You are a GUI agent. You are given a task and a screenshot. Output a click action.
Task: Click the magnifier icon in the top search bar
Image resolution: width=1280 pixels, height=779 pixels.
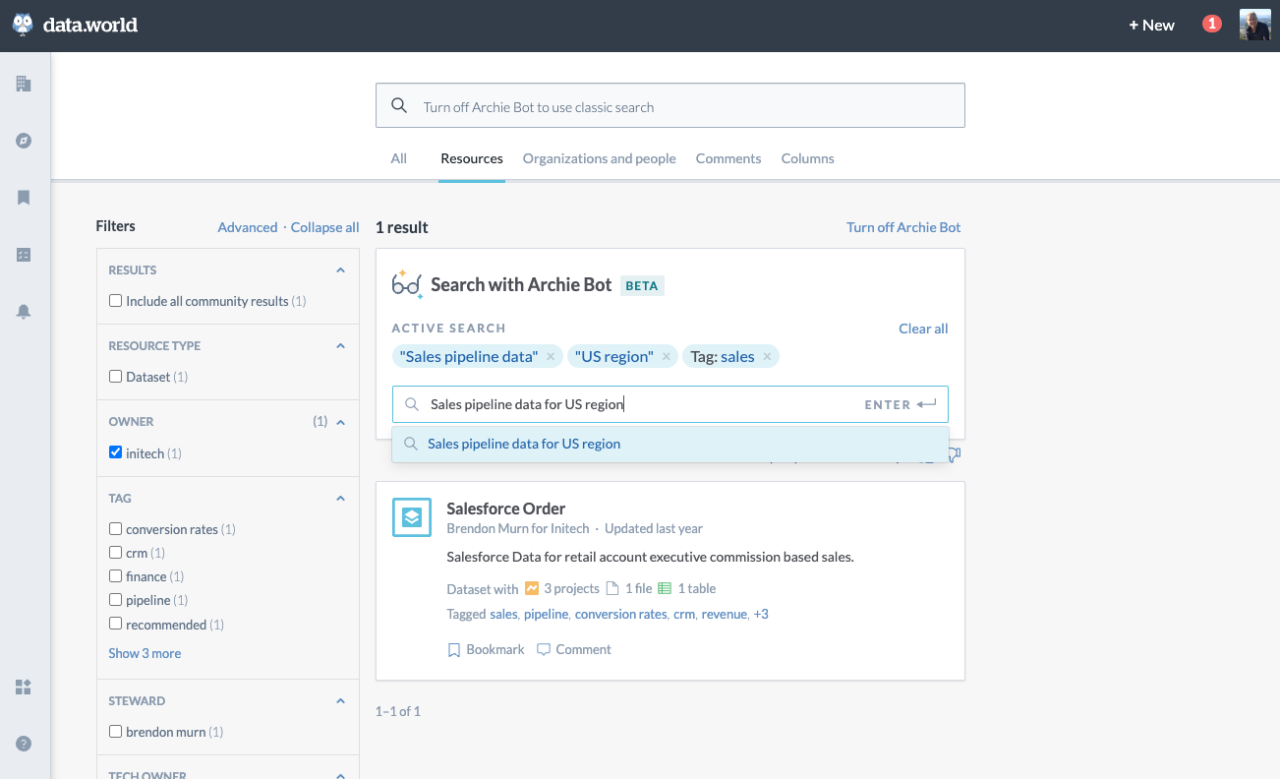(x=399, y=106)
